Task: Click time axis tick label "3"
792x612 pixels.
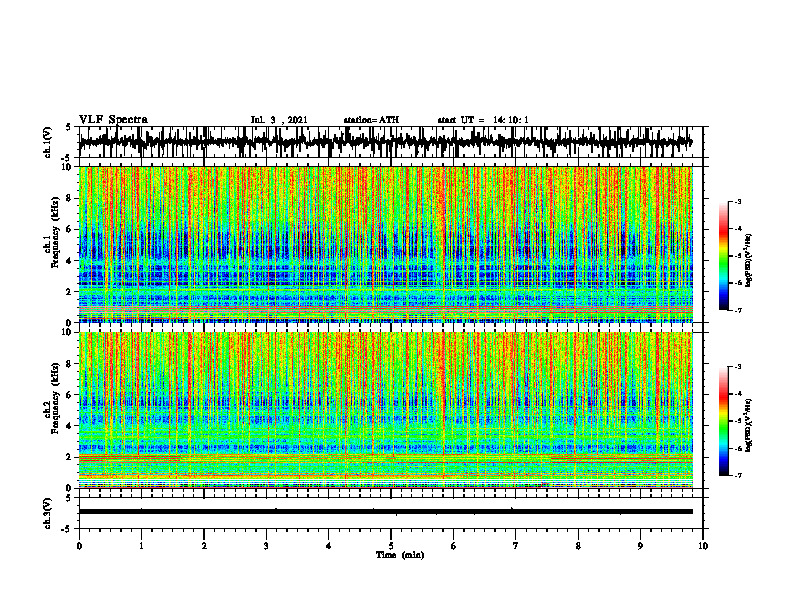Action: click(266, 546)
